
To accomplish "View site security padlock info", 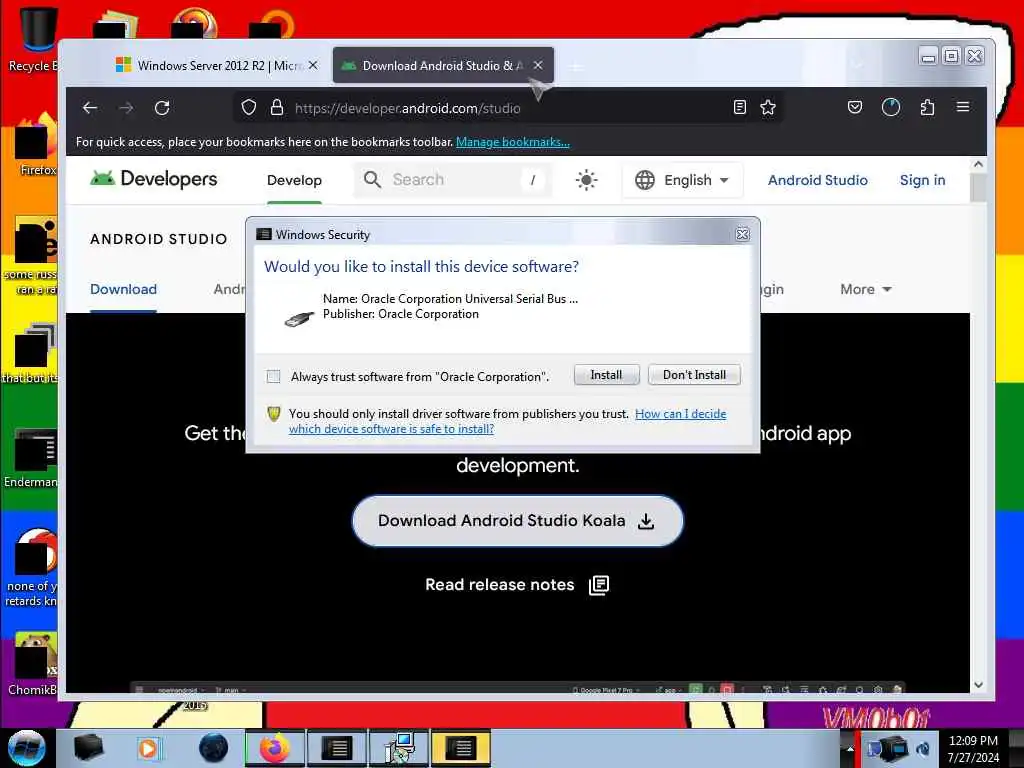I will click(x=277, y=107).
